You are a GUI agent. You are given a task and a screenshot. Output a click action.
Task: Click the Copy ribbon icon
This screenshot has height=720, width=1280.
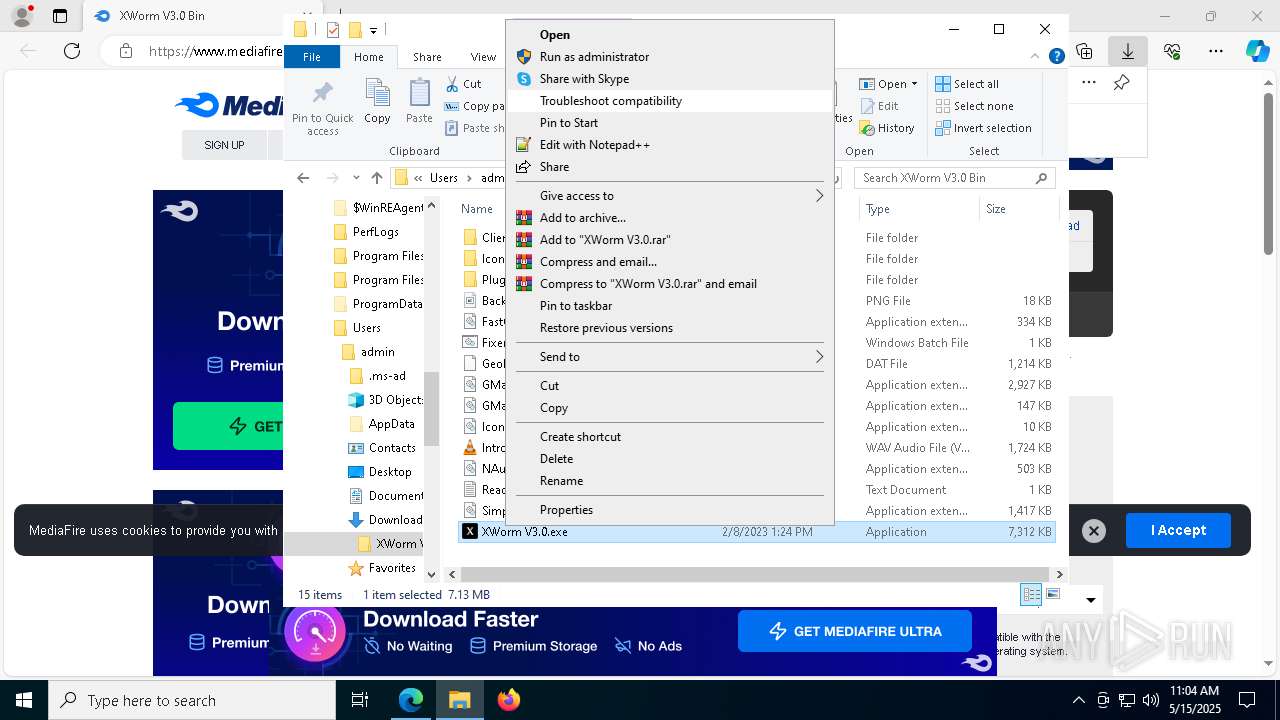pyautogui.click(x=377, y=93)
